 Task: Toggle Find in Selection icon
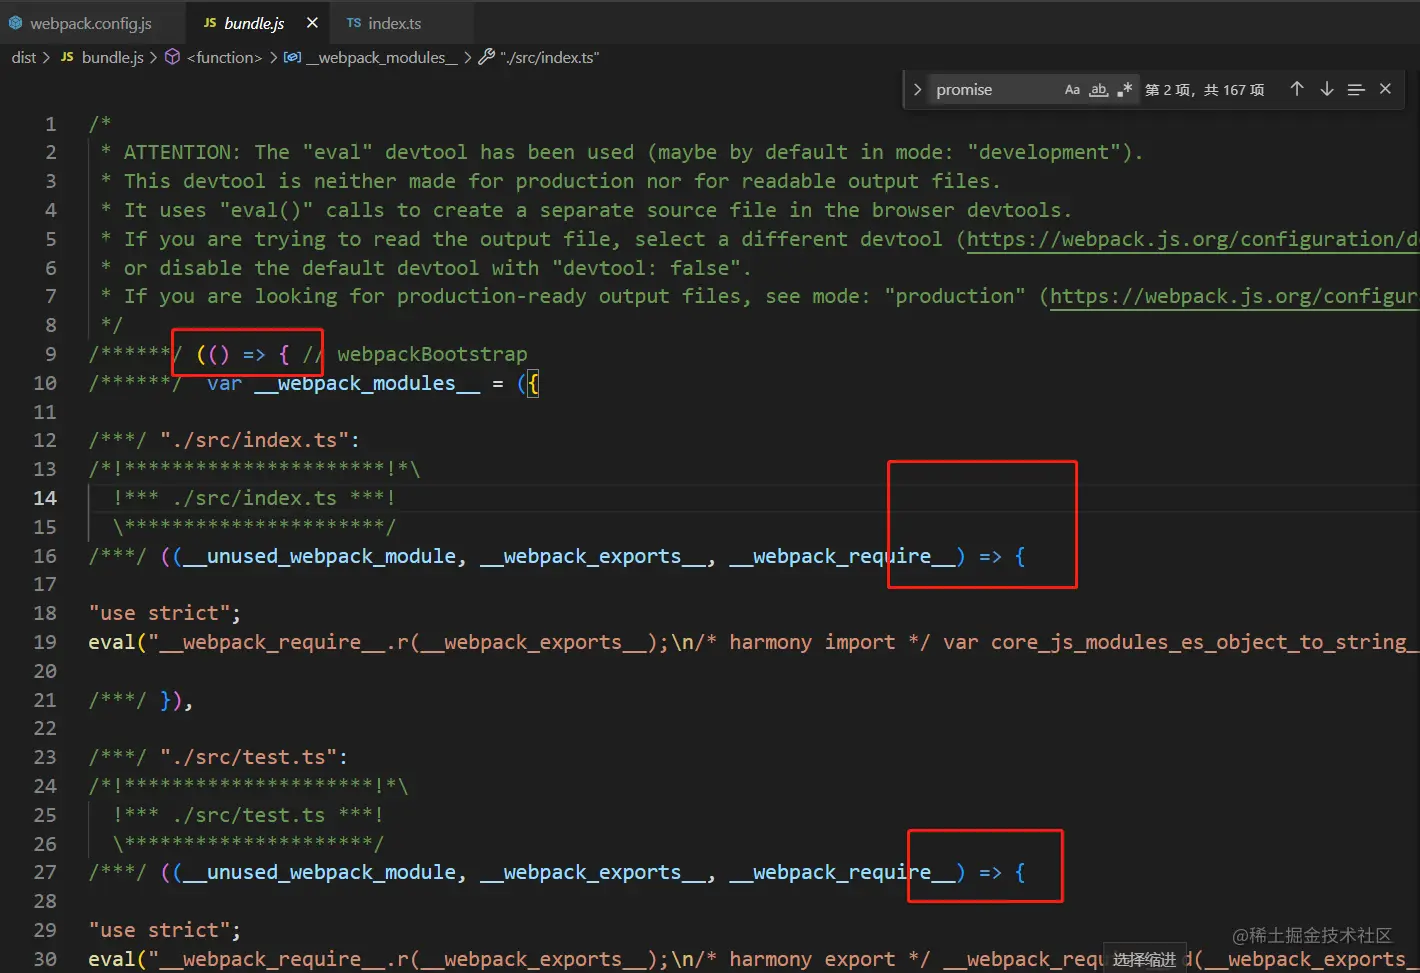pos(1356,90)
